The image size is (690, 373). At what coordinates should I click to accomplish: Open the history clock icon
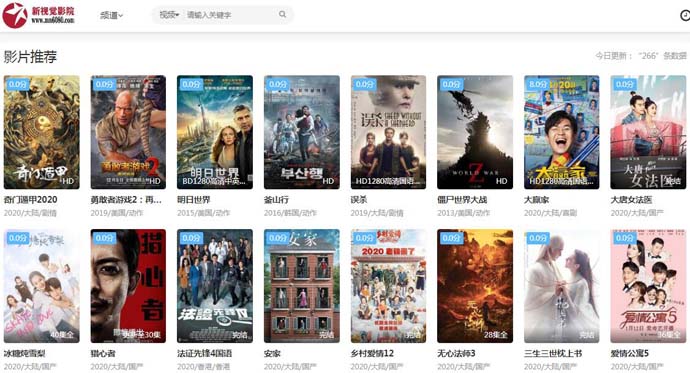pos(685,15)
